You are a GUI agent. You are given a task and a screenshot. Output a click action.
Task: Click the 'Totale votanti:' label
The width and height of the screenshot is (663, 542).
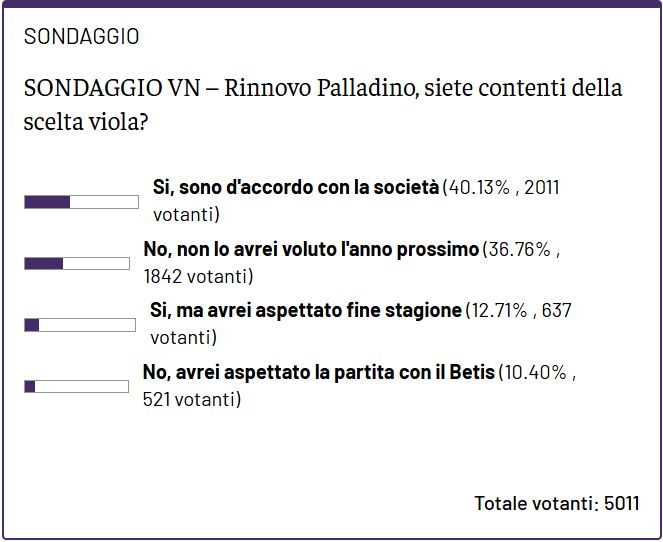(536, 502)
